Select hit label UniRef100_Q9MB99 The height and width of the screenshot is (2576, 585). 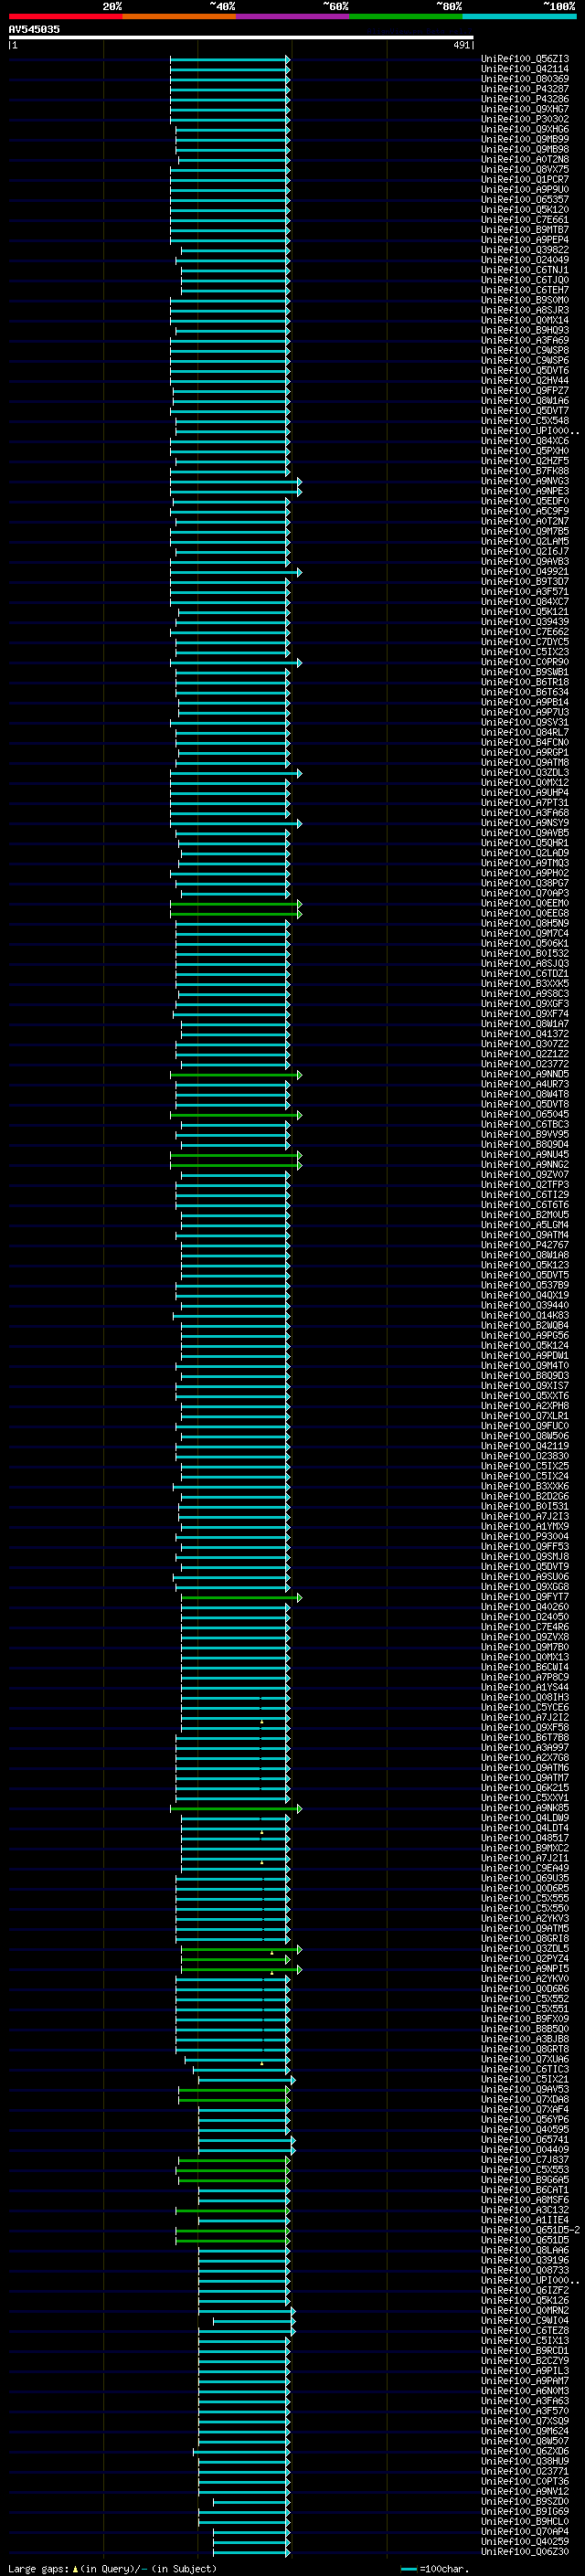pyautogui.click(x=525, y=139)
